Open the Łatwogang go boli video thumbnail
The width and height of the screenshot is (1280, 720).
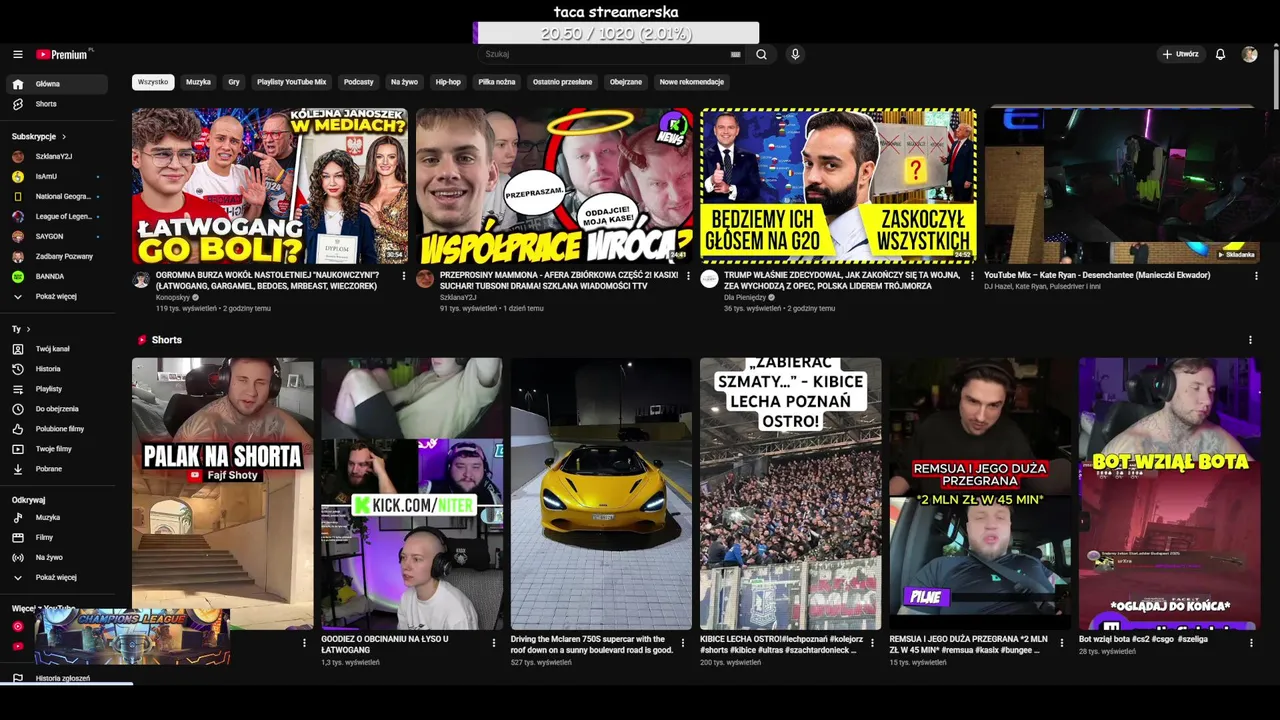(x=270, y=186)
